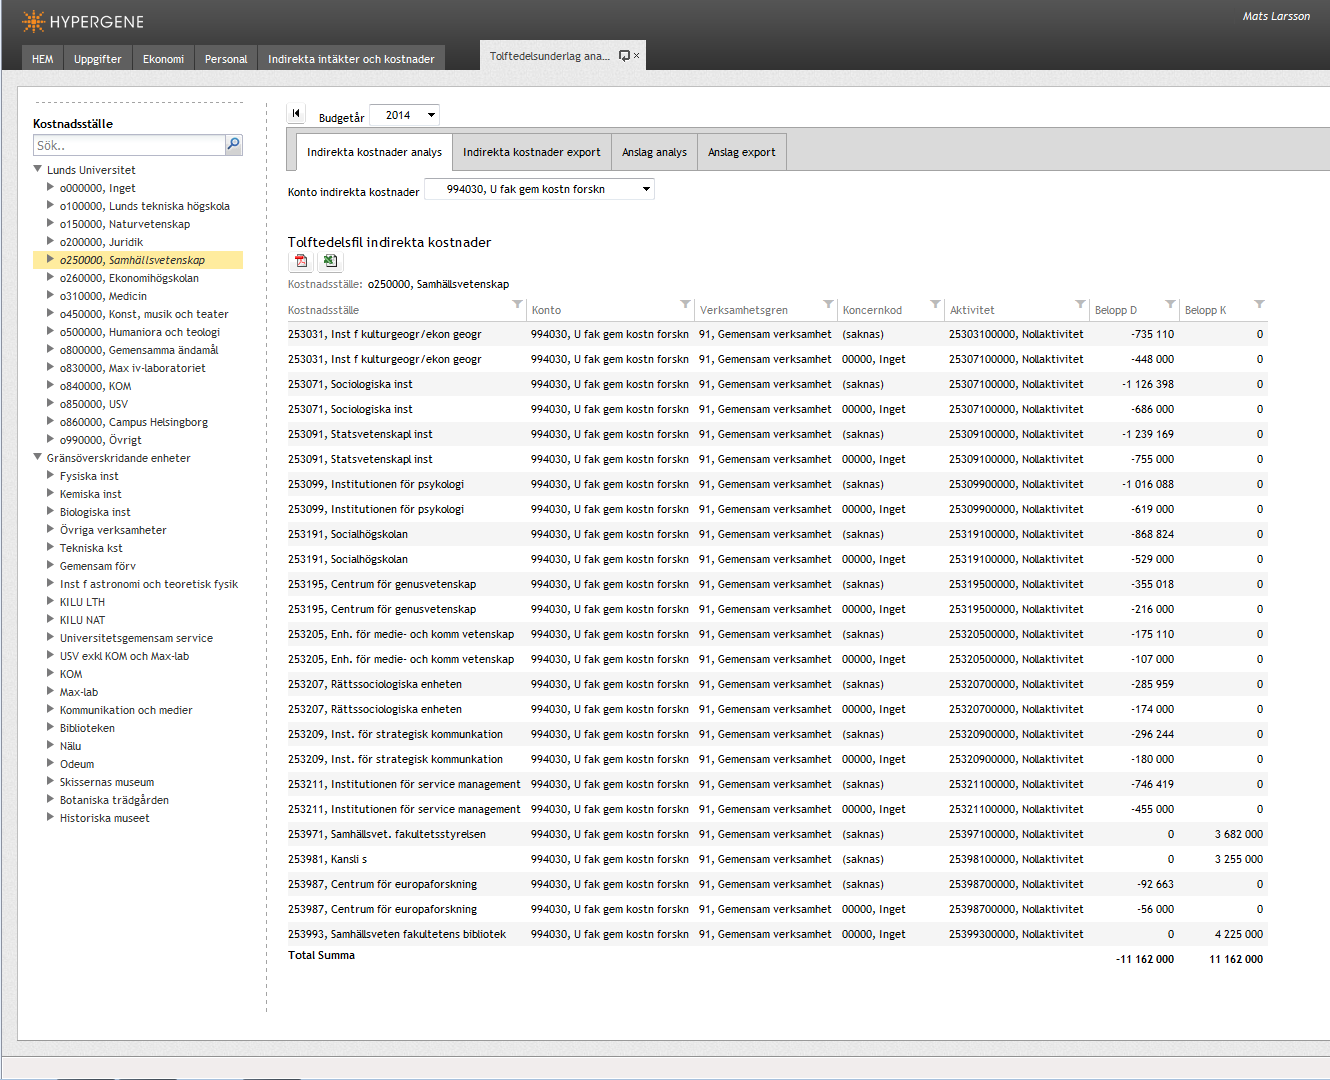Click the -1 239 169 Belopp D value

[x=1147, y=434]
